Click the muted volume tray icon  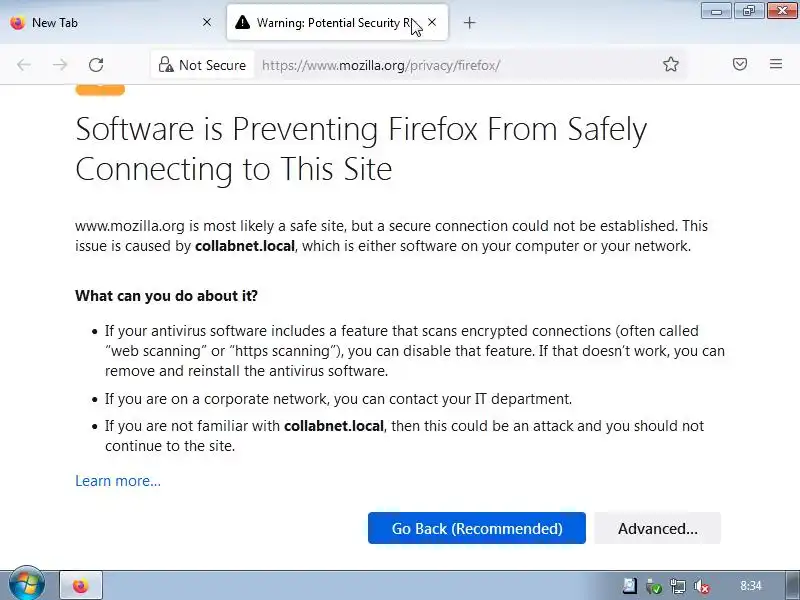point(702,586)
